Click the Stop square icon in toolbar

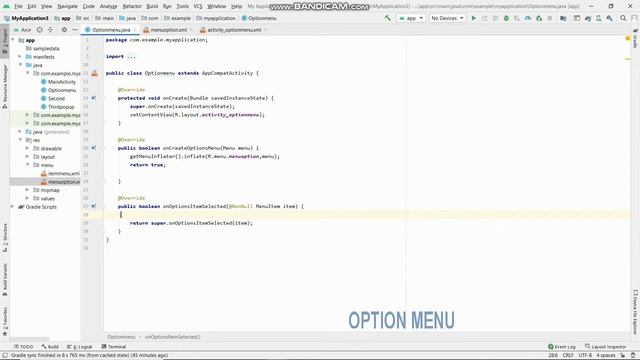(550, 18)
